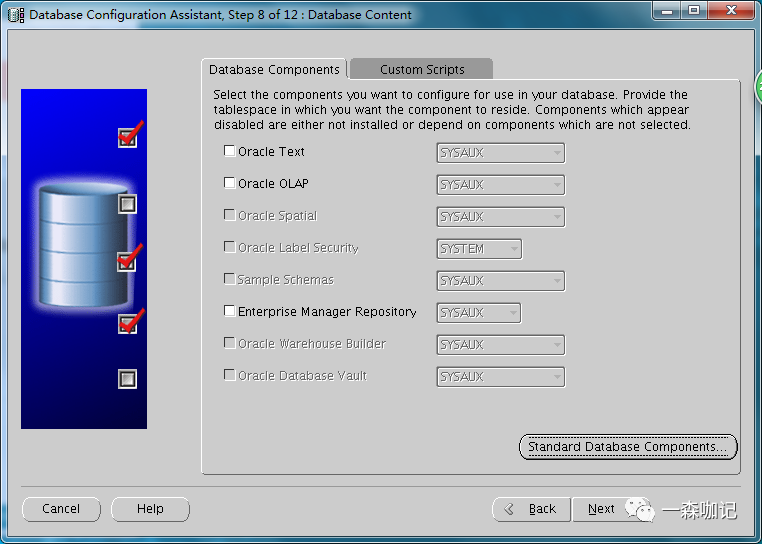
Task: Open the Help button
Action: (150, 509)
